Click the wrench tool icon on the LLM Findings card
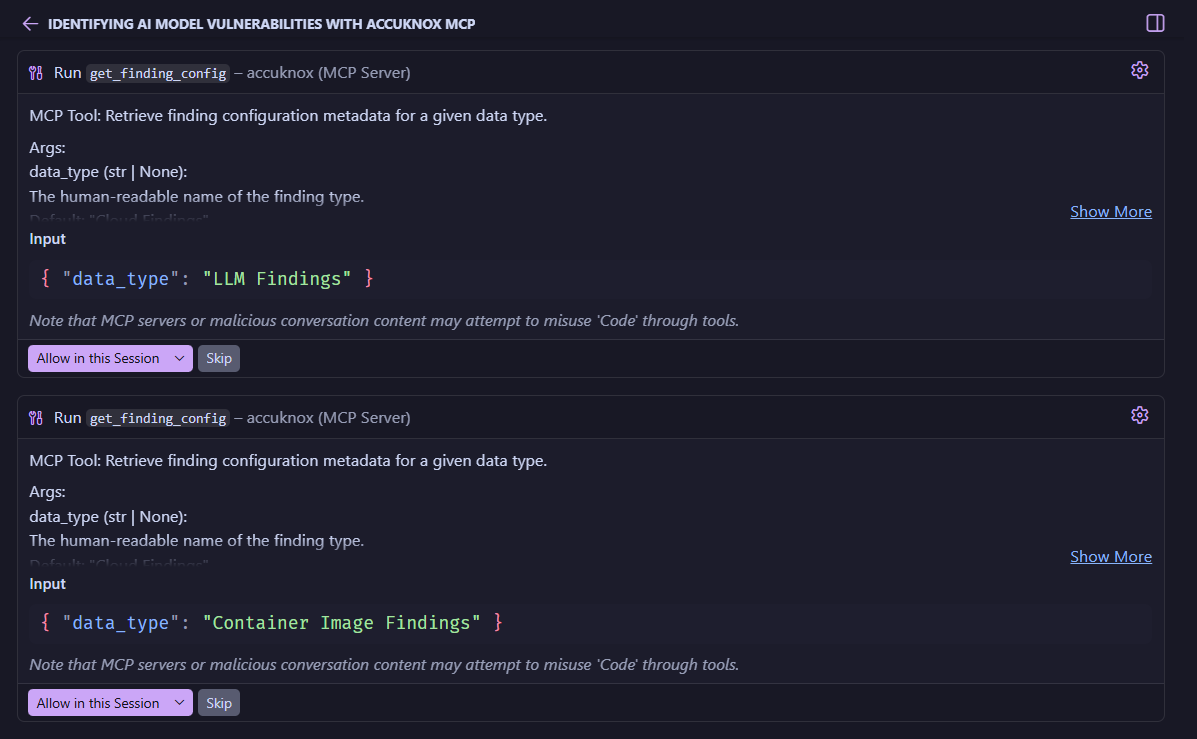 37,73
